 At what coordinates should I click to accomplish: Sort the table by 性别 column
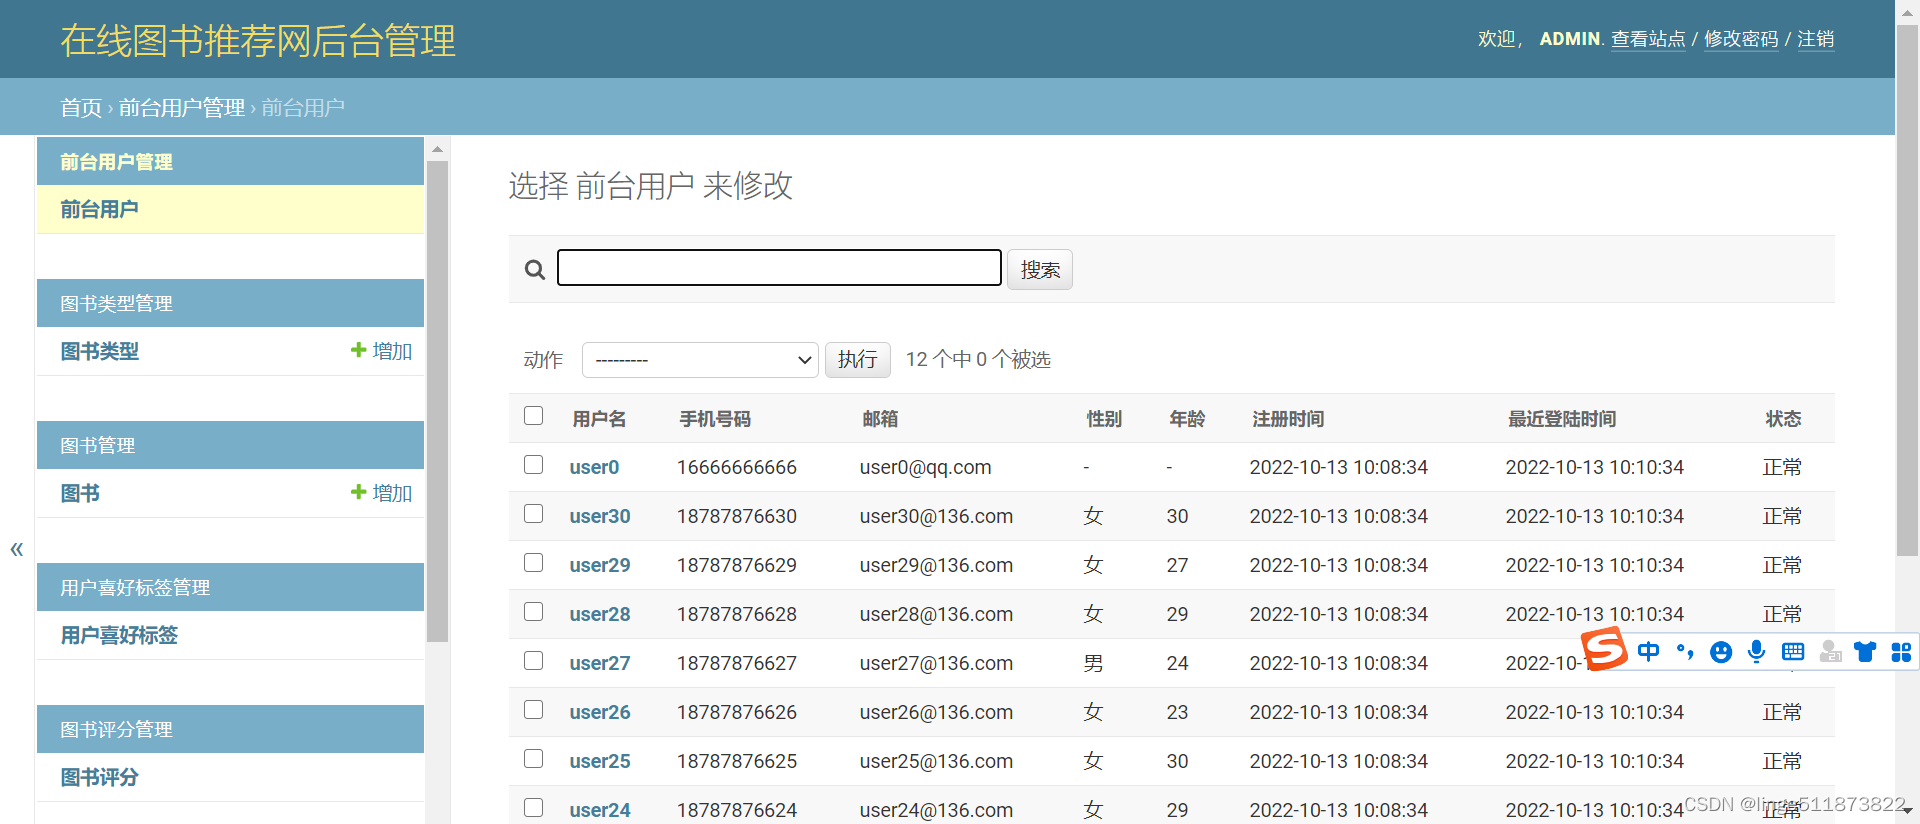point(1104,419)
